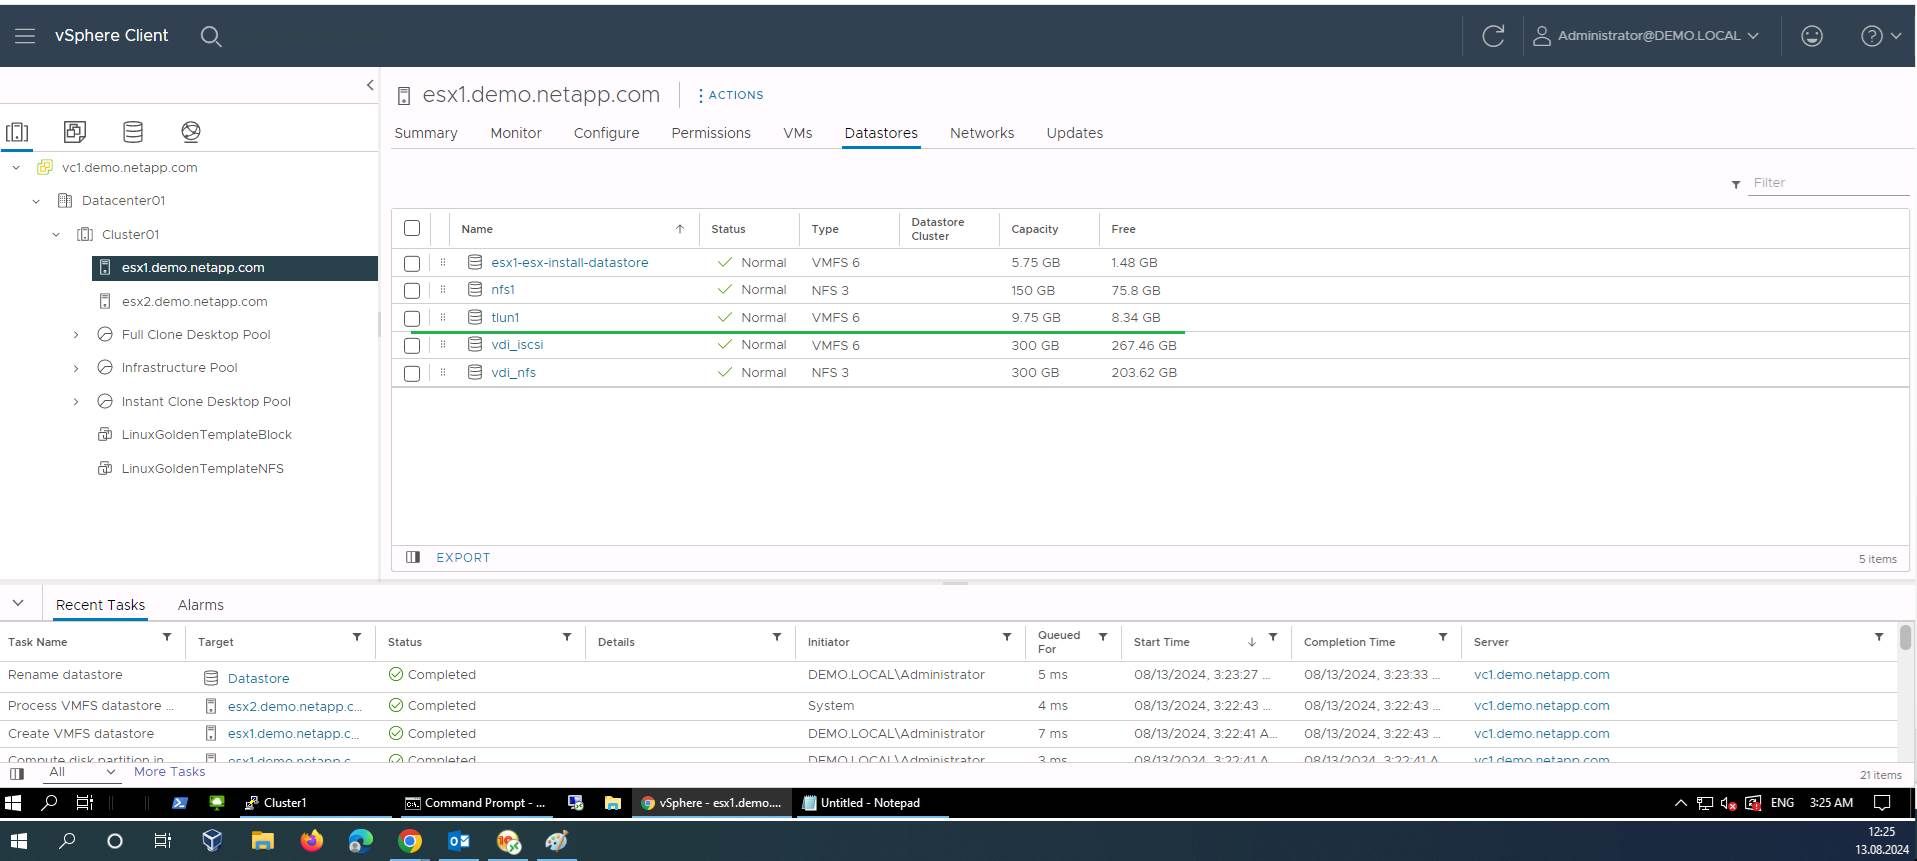Open the Storage inventory view icon
This screenshot has height=861, width=1917.
[133, 132]
